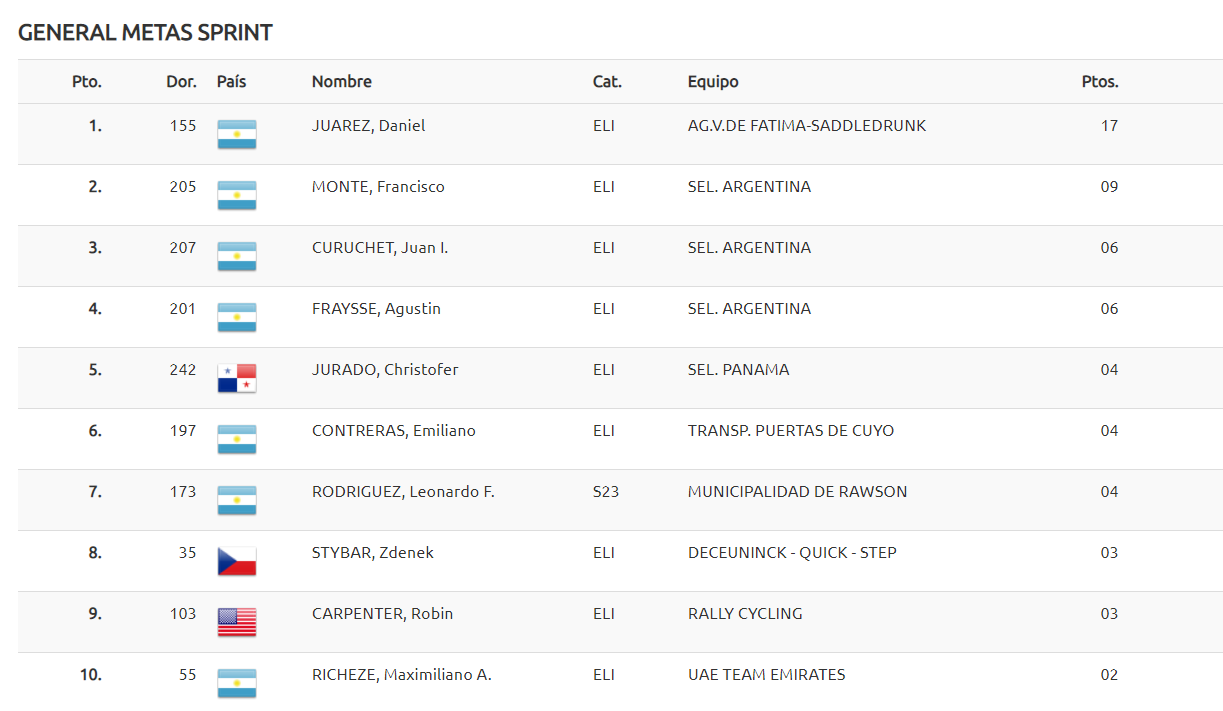Click the Panama flag icon
This screenshot has width=1223, height=711.
click(237, 378)
